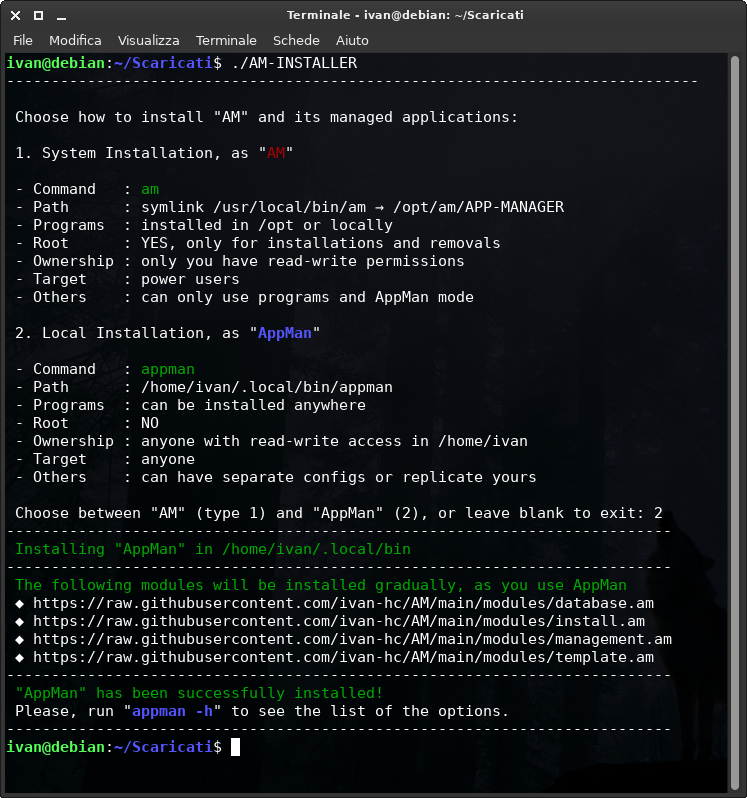Click the blue 'appman -h' command hint
Screen dimensions: 747x798
[x=173, y=711]
